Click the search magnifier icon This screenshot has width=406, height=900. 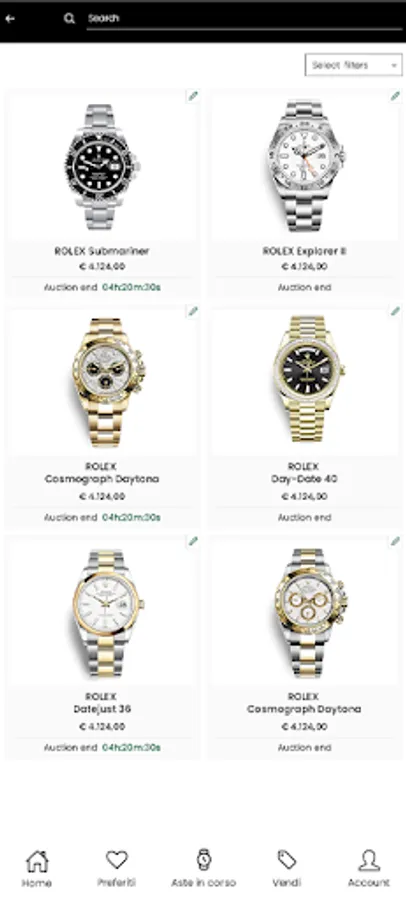pyautogui.click(x=69, y=19)
